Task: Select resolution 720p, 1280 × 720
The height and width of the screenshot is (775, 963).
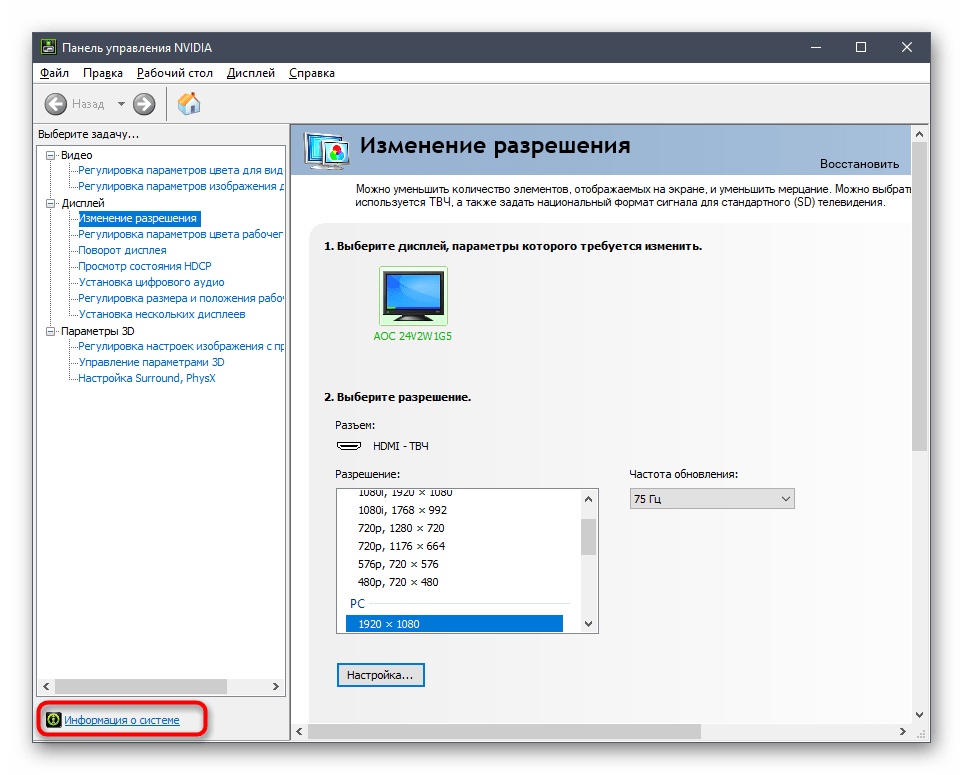Action: coord(402,528)
